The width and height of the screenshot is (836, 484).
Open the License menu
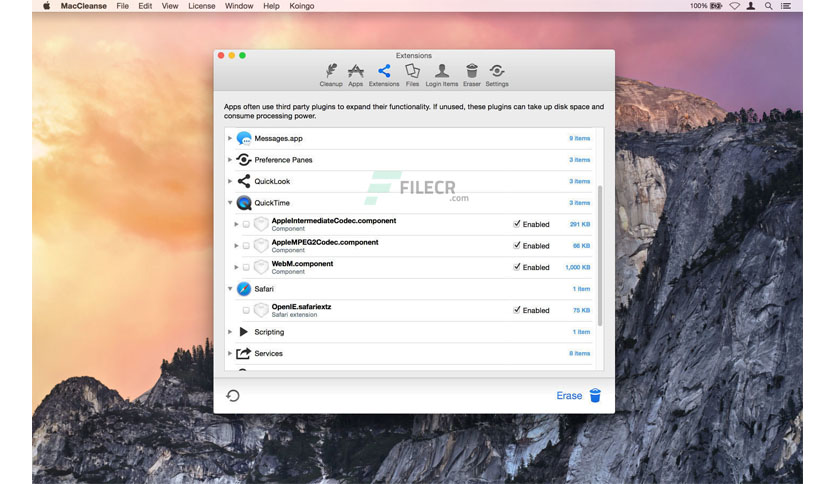[202, 6]
